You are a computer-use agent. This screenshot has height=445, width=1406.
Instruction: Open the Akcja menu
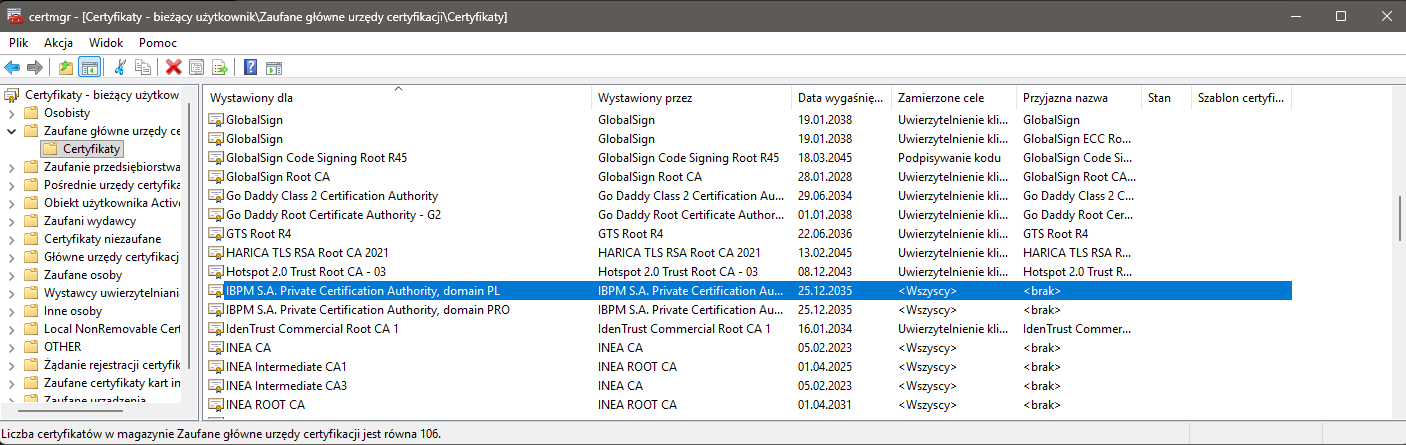tap(58, 43)
